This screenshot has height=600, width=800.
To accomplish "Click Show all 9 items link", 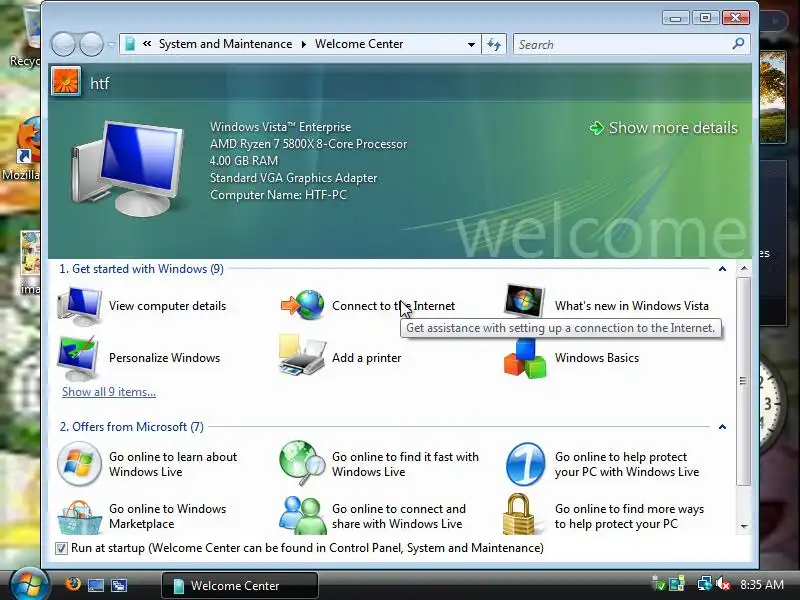I will (109, 392).
